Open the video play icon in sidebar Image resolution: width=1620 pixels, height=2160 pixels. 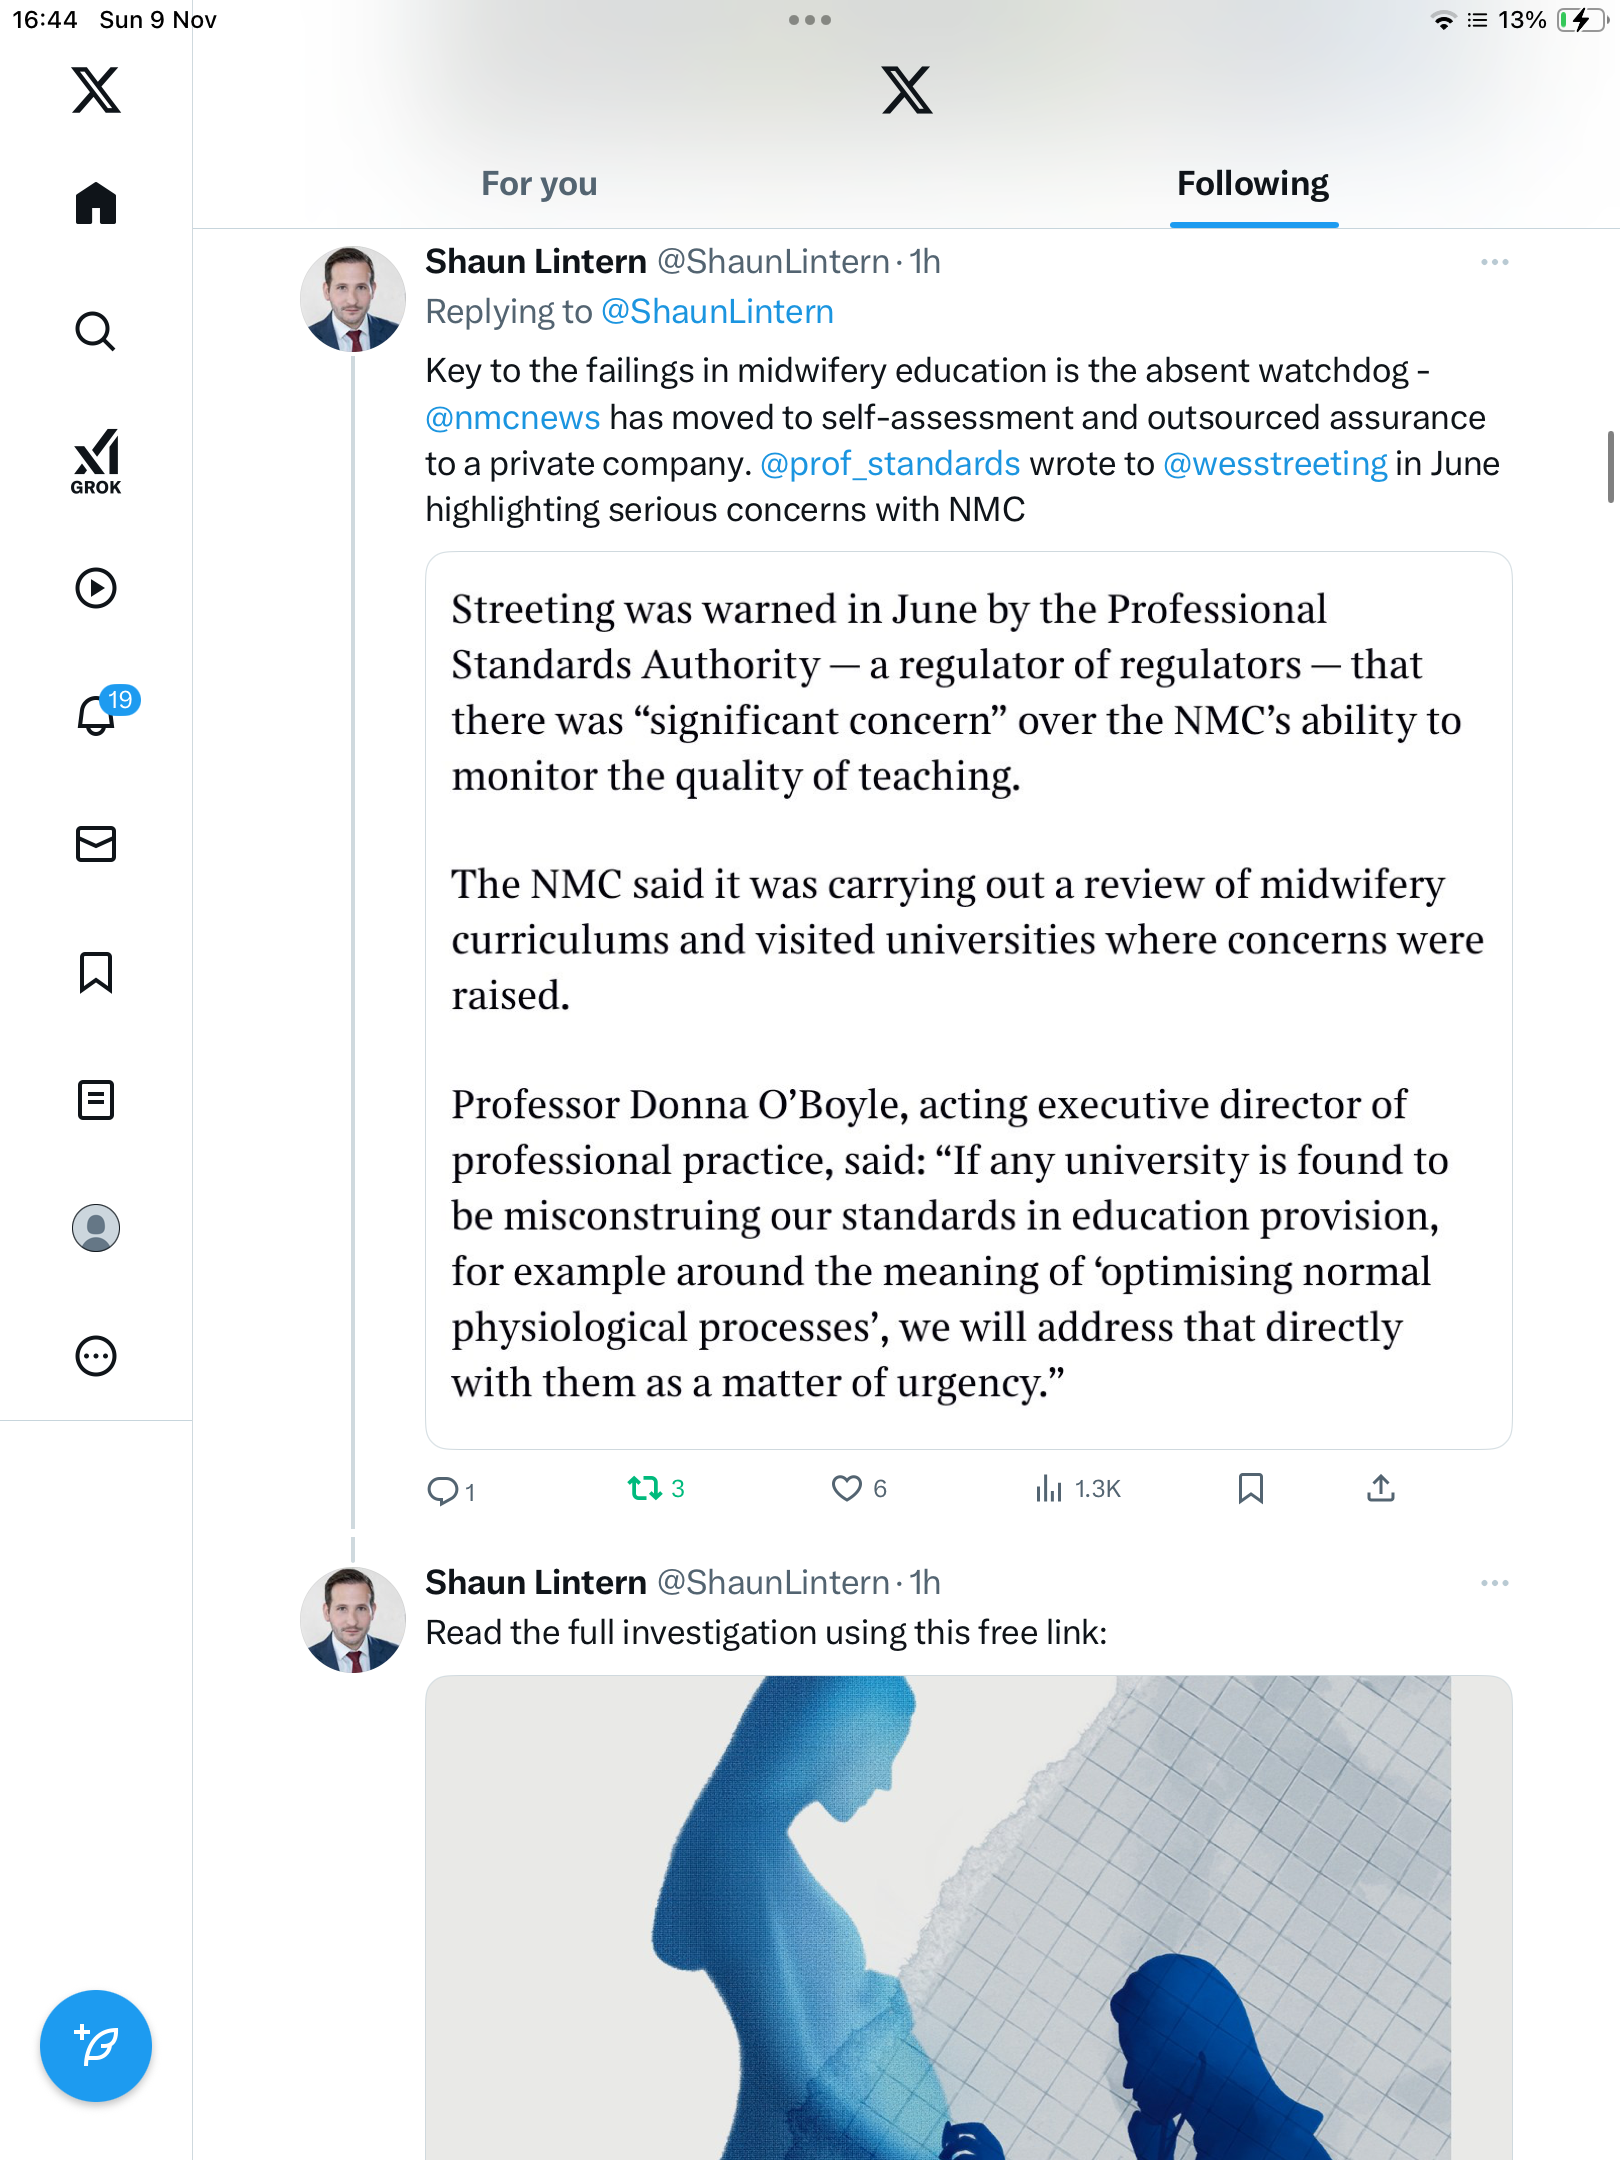[96, 588]
